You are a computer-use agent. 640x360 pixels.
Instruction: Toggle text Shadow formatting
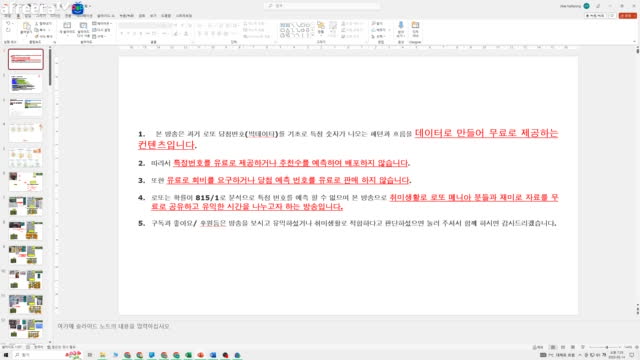pyautogui.click(x=141, y=33)
